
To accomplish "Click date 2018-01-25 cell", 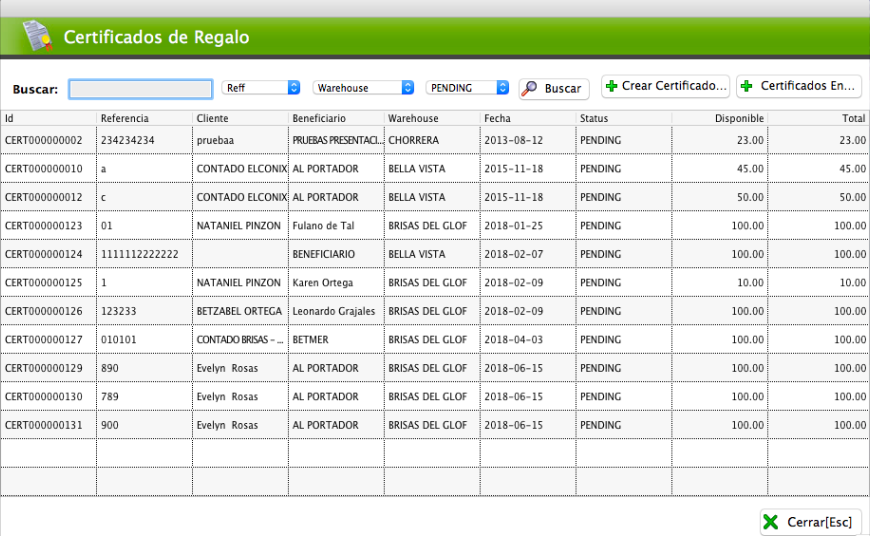I will tap(528, 225).
